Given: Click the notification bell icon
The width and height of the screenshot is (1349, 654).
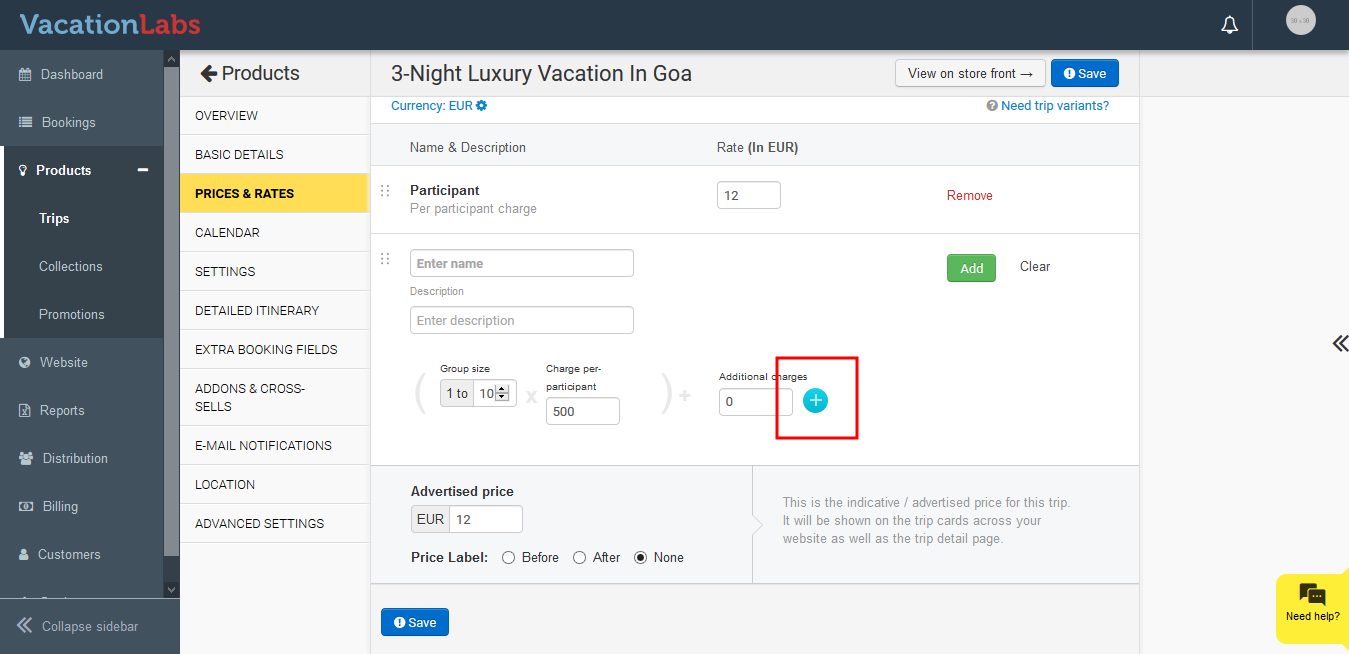Looking at the screenshot, I should click(1230, 25).
